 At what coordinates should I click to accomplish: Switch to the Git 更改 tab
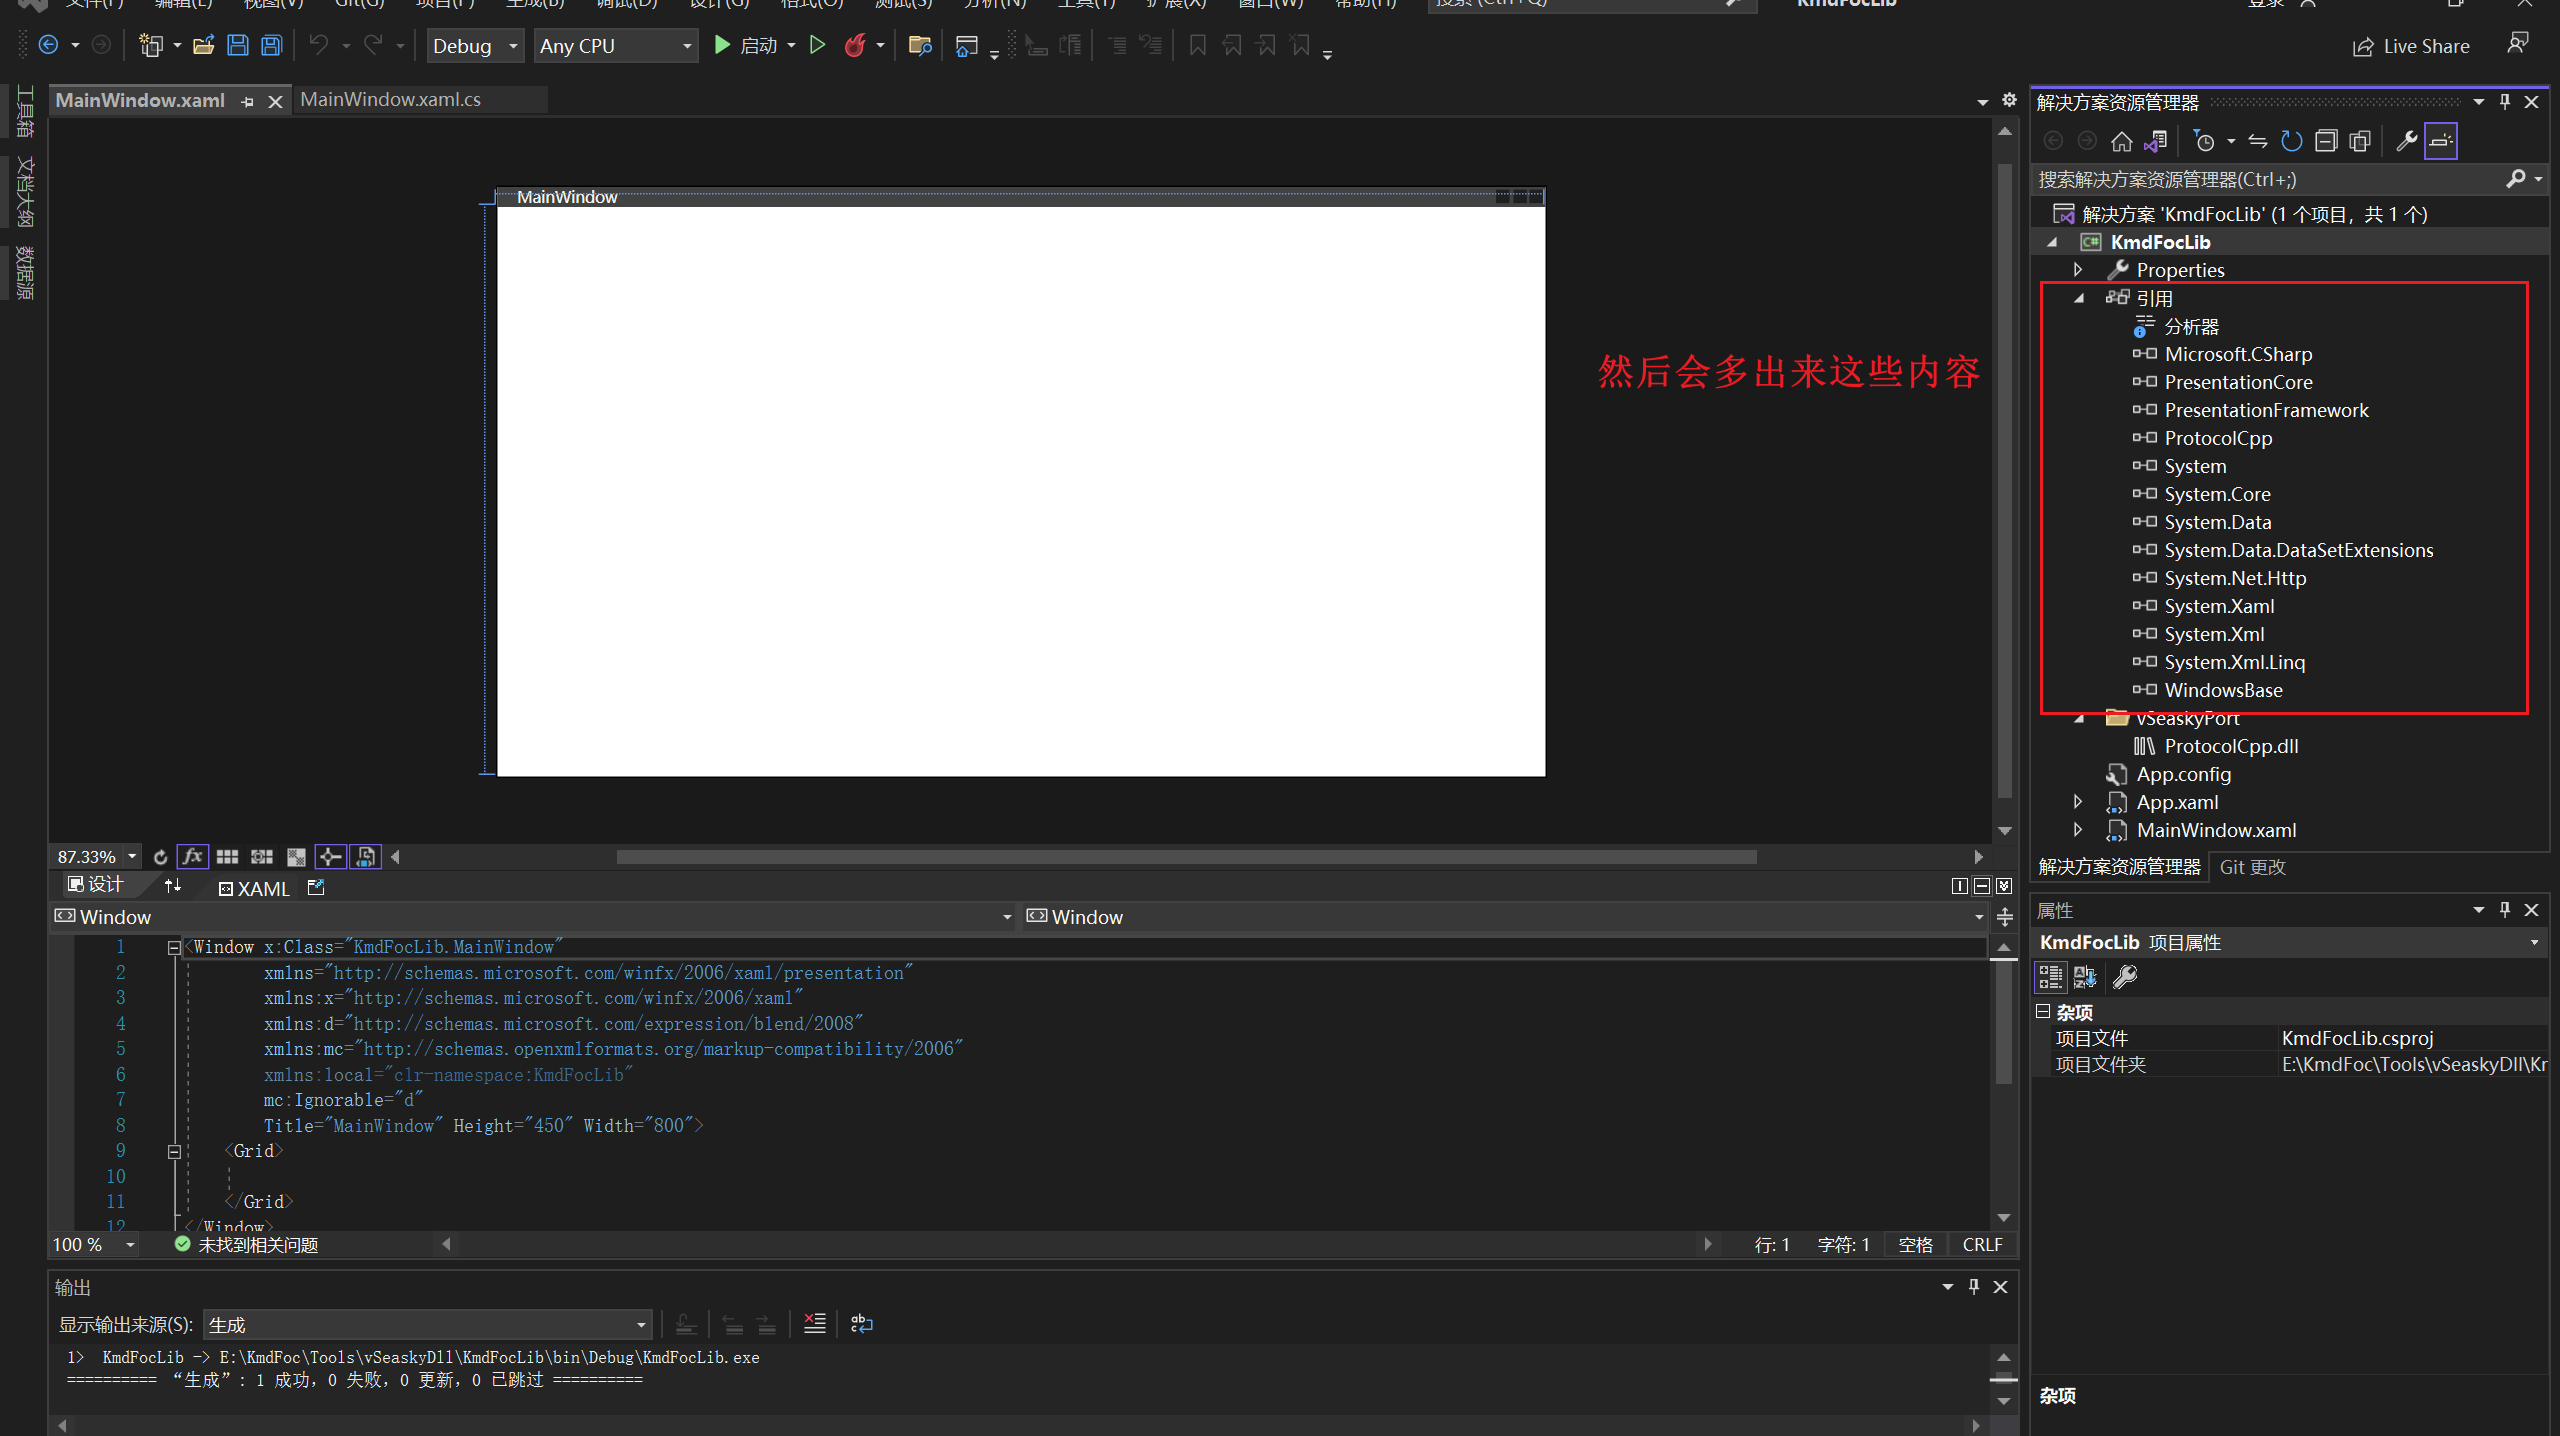pyautogui.click(x=2252, y=867)
